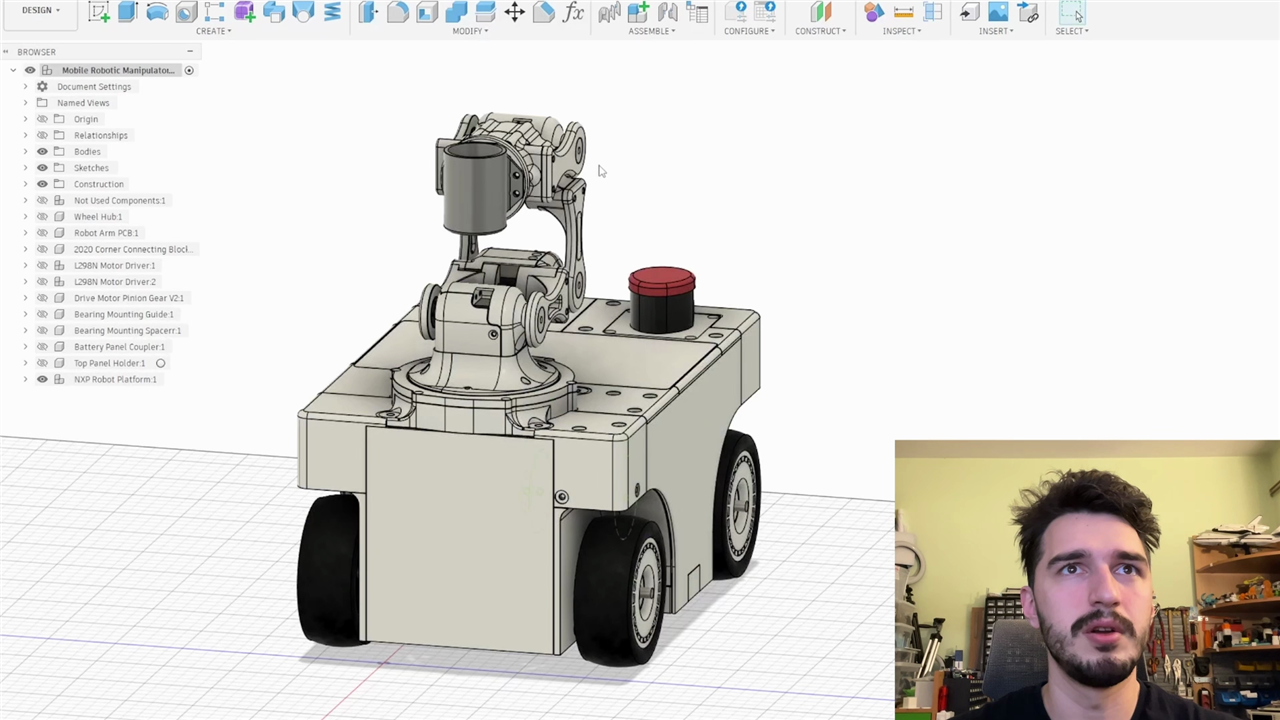Create a New Component from Assemble
Viewport: 1280px width, 720px height.
point(638,12)
